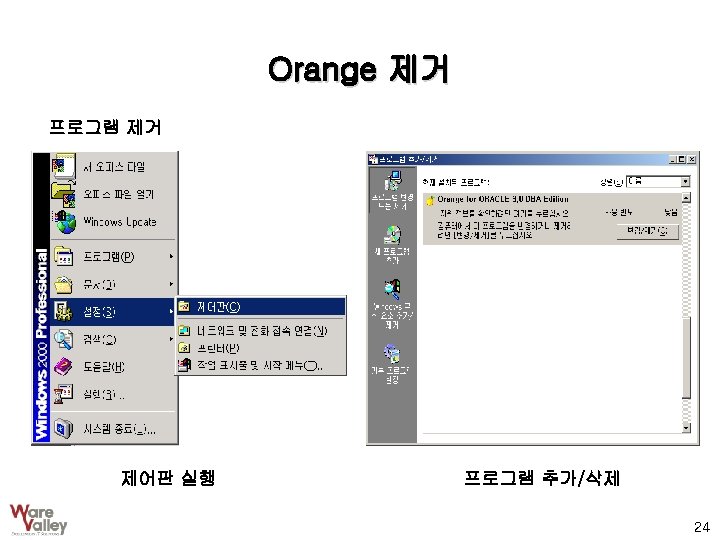Open the New Office Document icon in Start menu

(x=63, y=166)
